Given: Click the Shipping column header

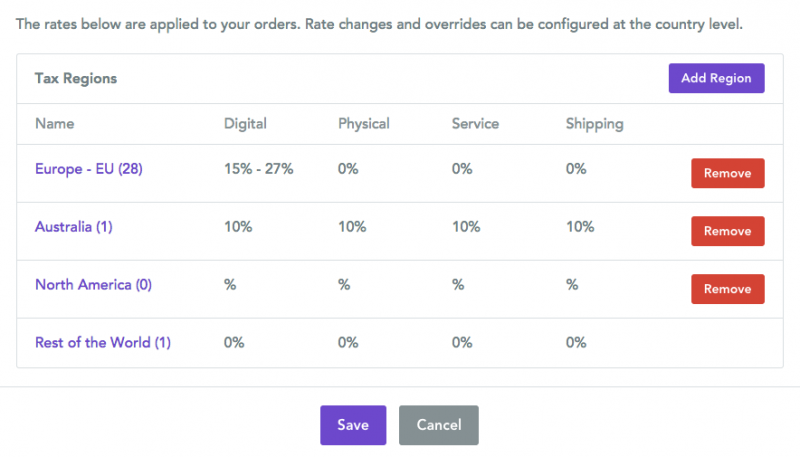Looking at the screenshot, I should [594, 124].
